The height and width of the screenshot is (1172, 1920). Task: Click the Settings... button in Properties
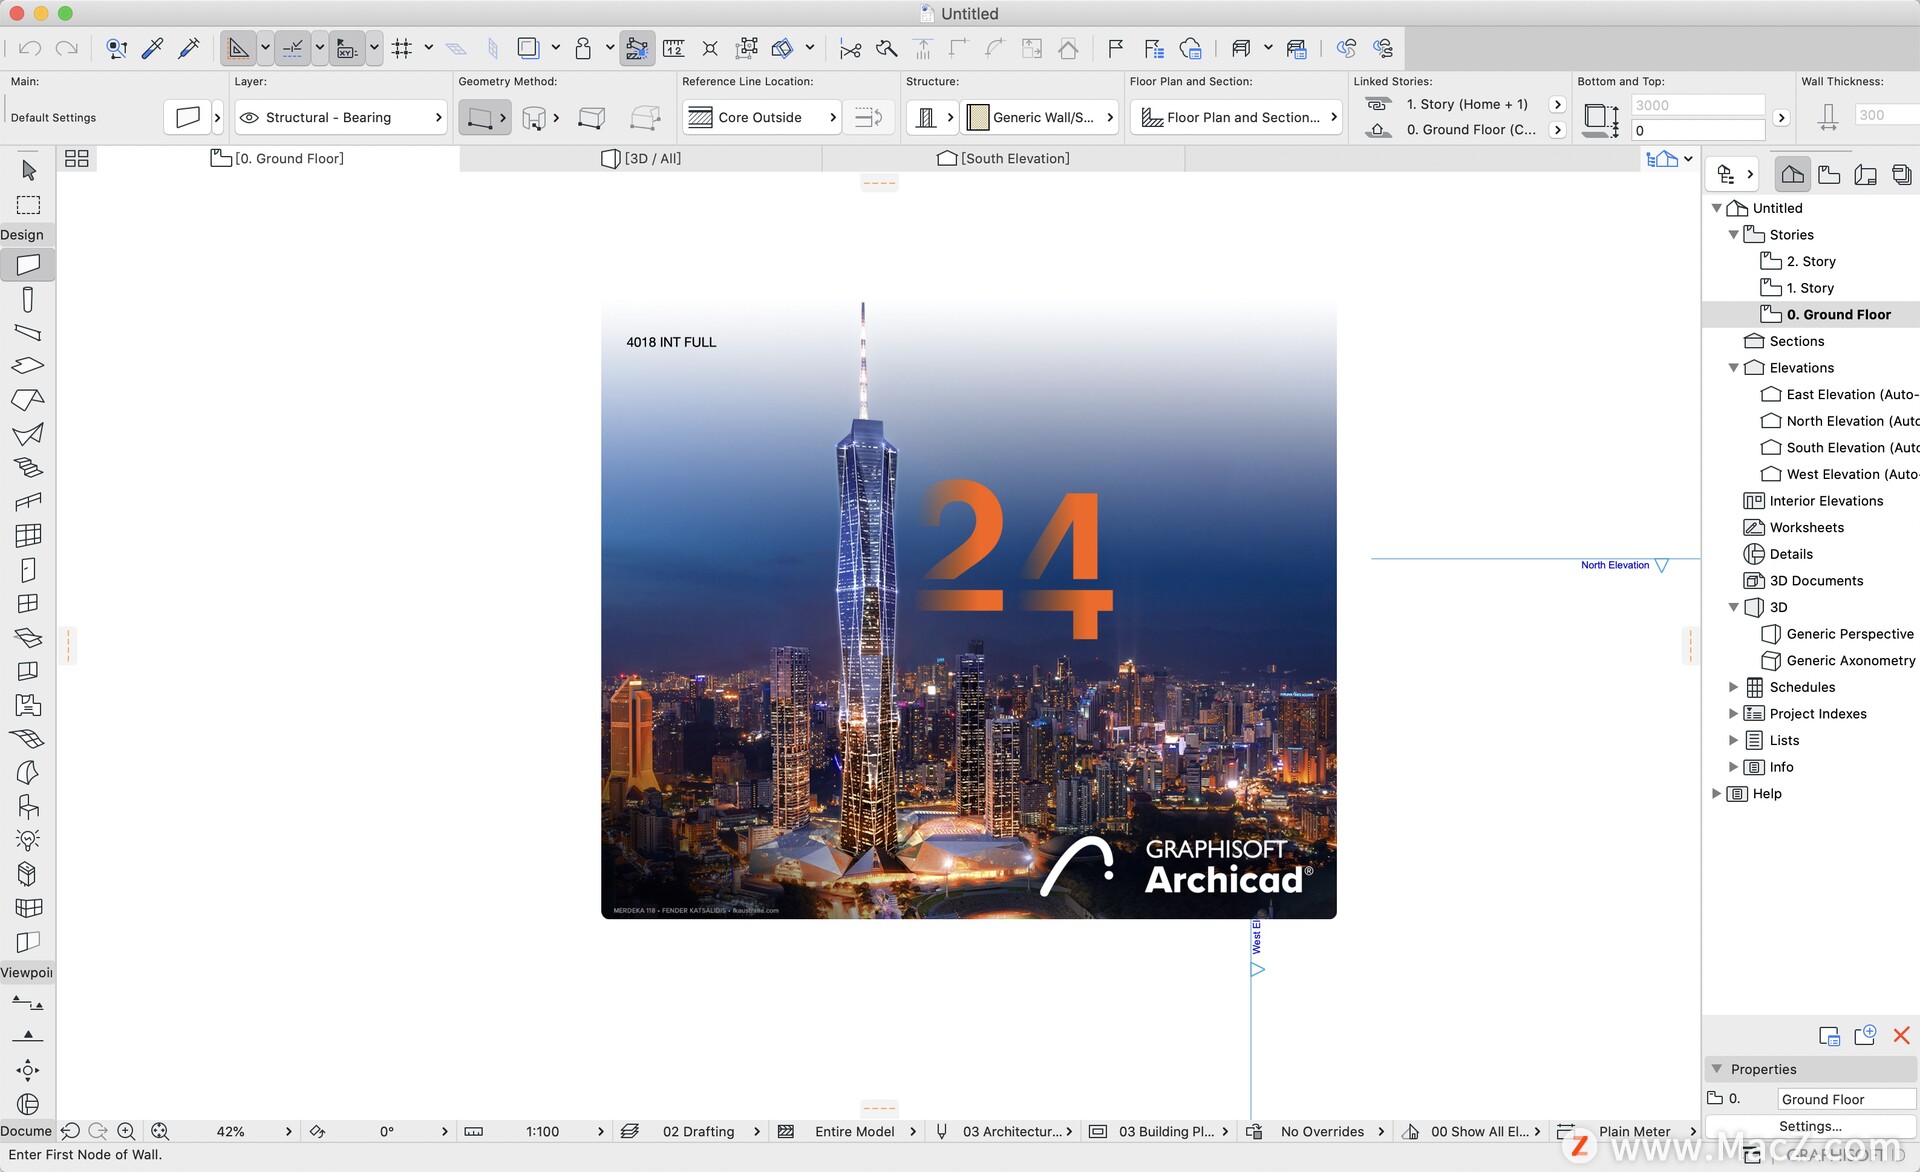[x=1810, y=1126]
